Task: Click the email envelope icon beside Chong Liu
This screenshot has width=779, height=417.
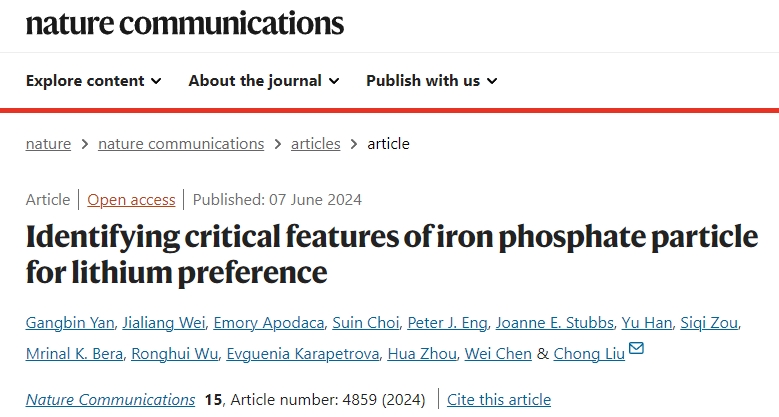Action: (636, 348)
